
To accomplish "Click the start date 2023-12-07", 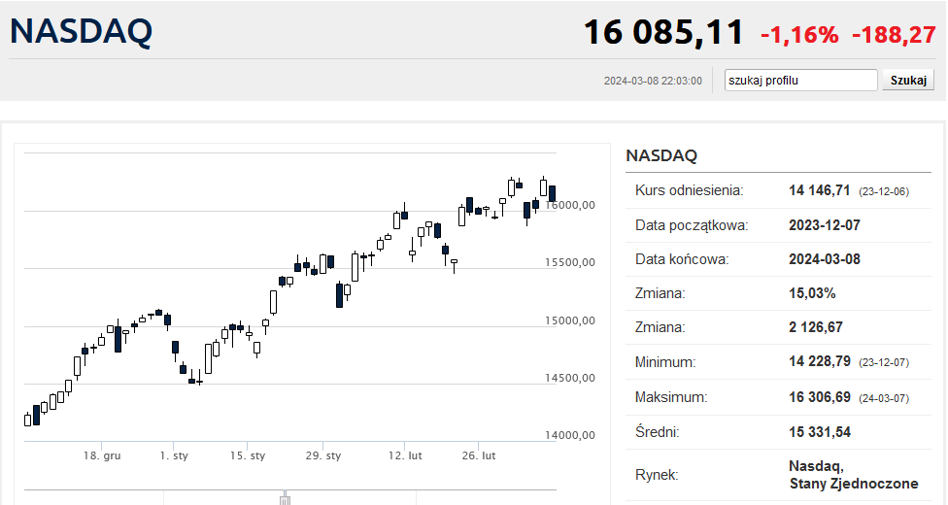I will [824, 226].
